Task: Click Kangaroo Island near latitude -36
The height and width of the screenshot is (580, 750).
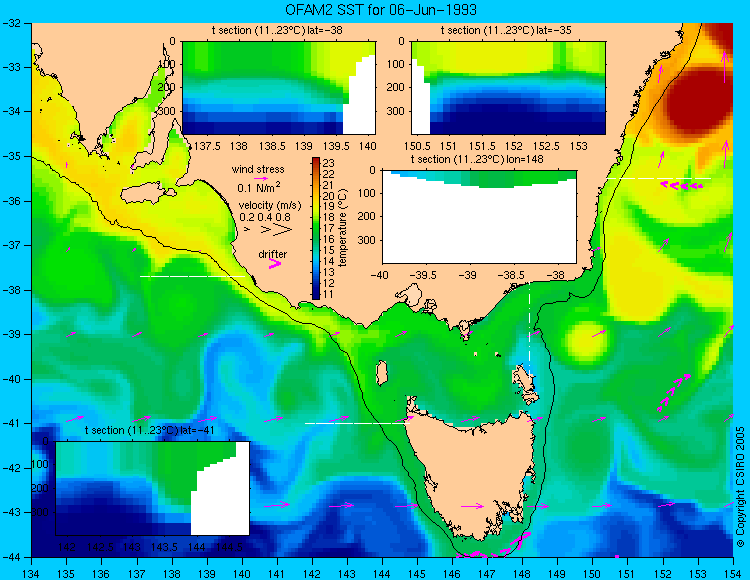Action: (148, 194)
